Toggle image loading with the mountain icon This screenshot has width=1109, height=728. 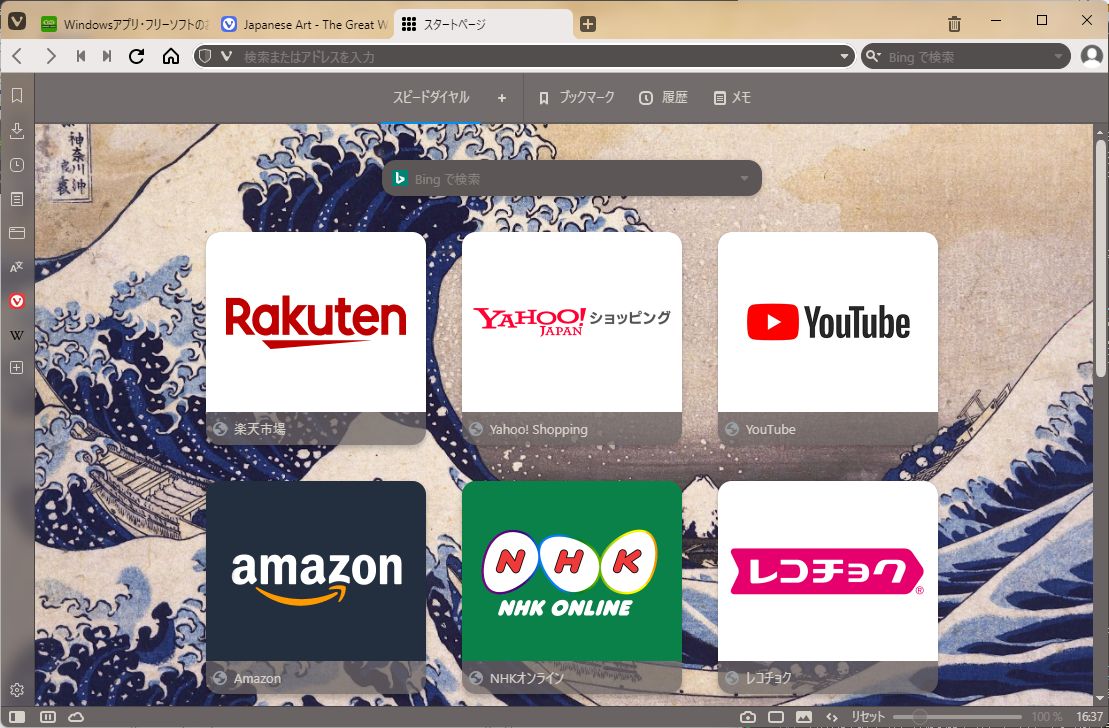tap(804, 716)
